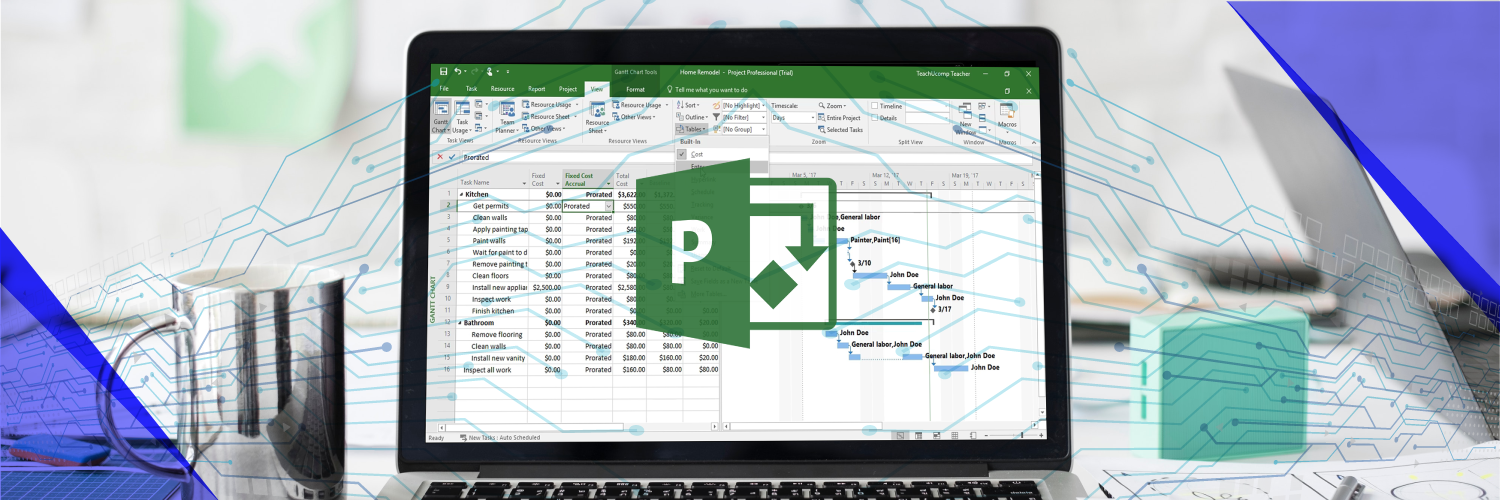This screenshot has width=1500, height=500.
Task: Switch to the Resource ribbon tab
Action: pyautogui.click(x=502, y=89)
